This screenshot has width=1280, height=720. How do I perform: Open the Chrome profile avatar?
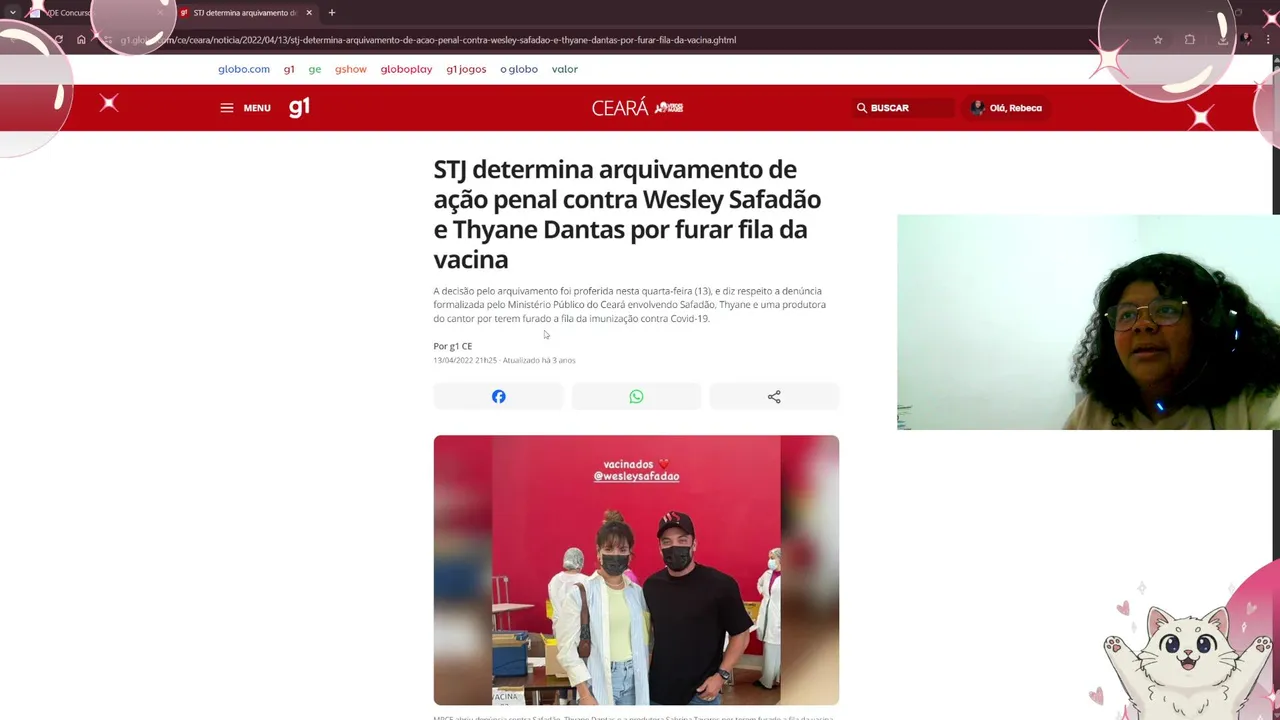(x=1246, y=40)
